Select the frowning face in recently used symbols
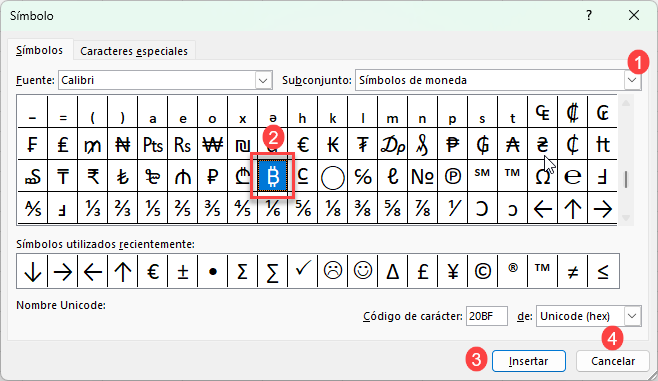 pyautogui.click(x=333, y=271)
